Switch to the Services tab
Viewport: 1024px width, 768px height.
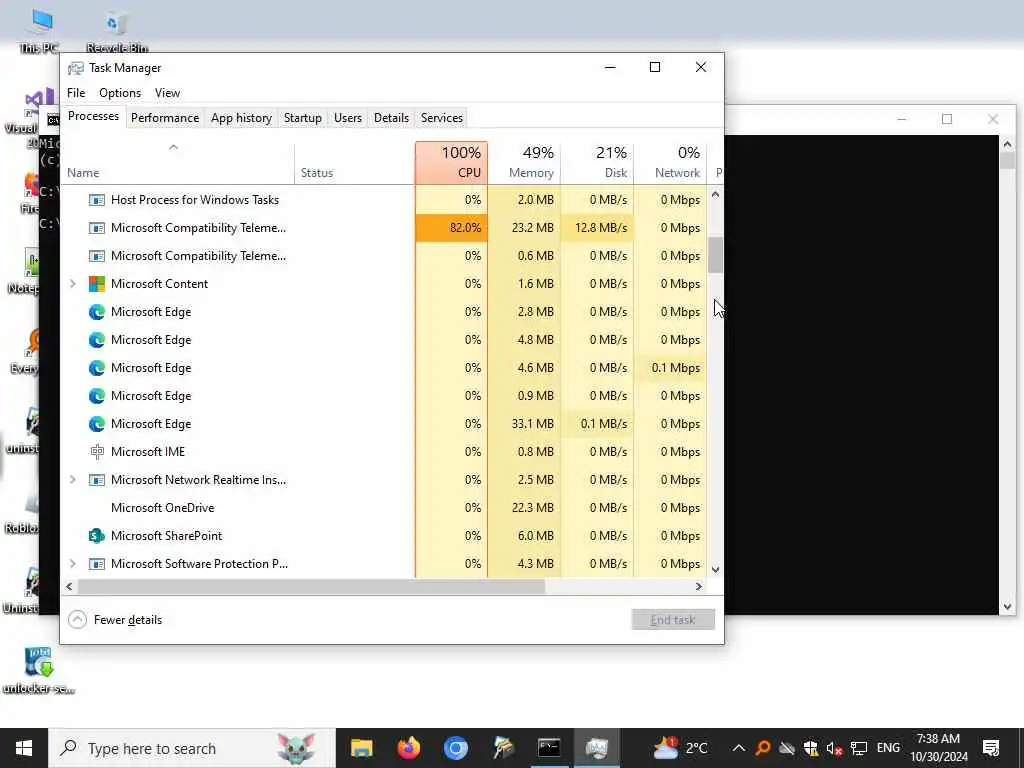[441, 118]
